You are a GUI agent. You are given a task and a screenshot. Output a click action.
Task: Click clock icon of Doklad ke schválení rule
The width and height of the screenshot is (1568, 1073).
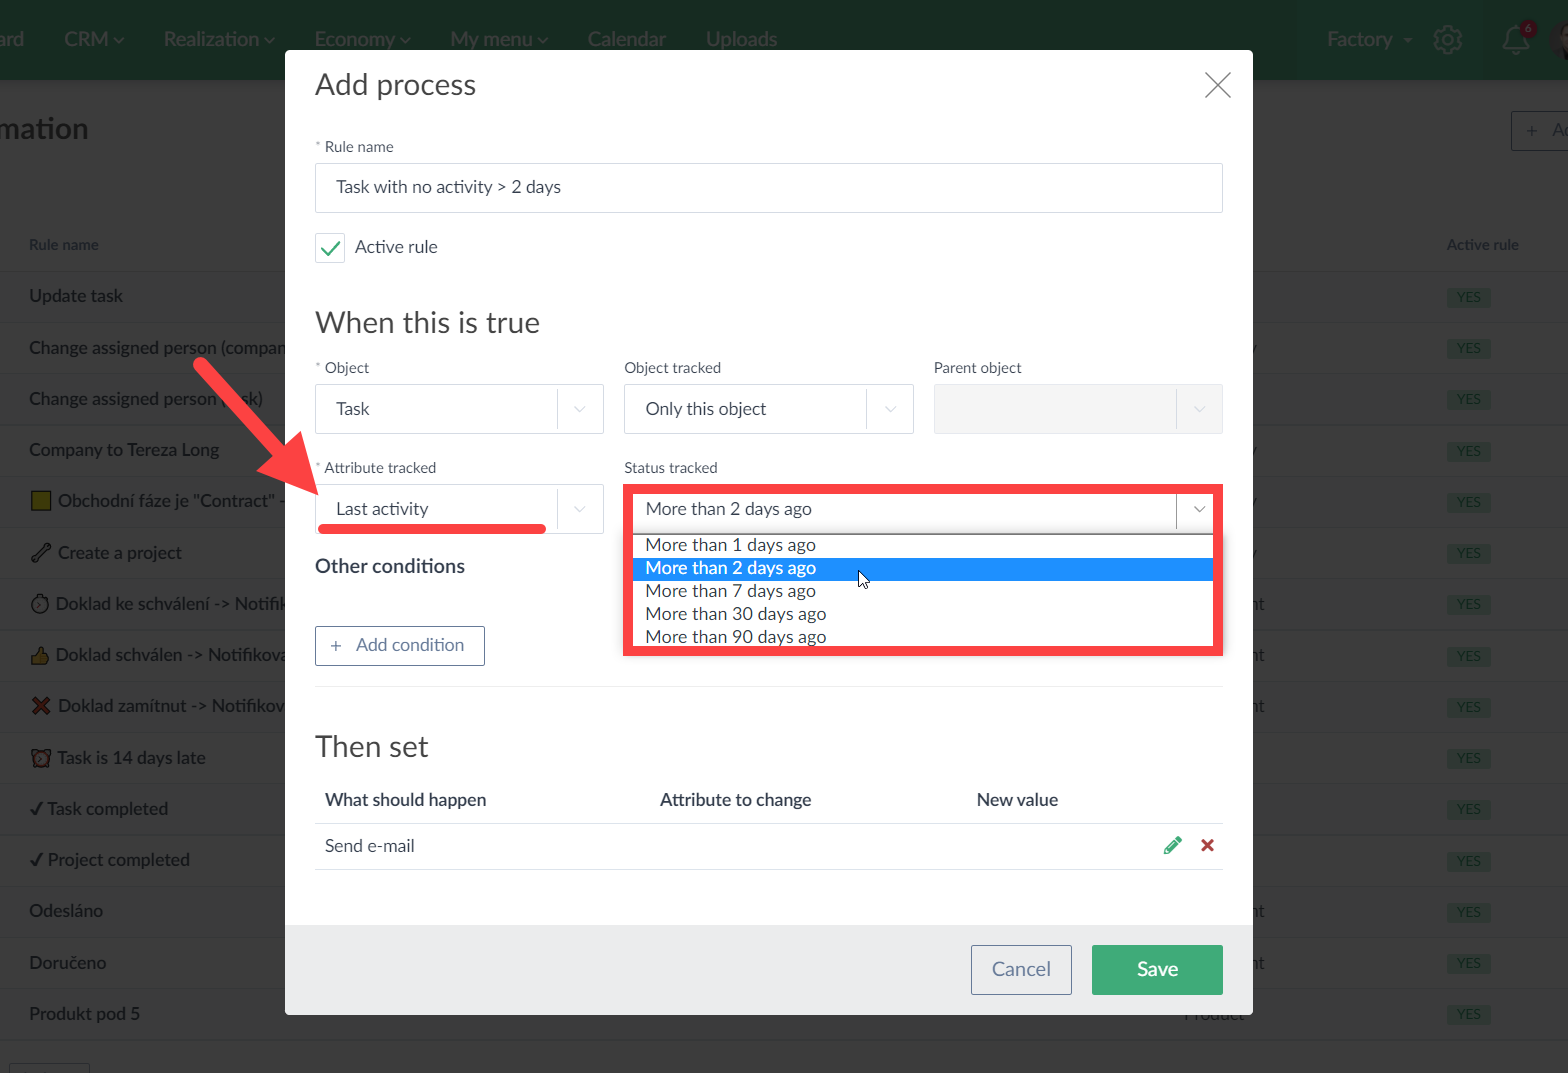coord(40,604)
